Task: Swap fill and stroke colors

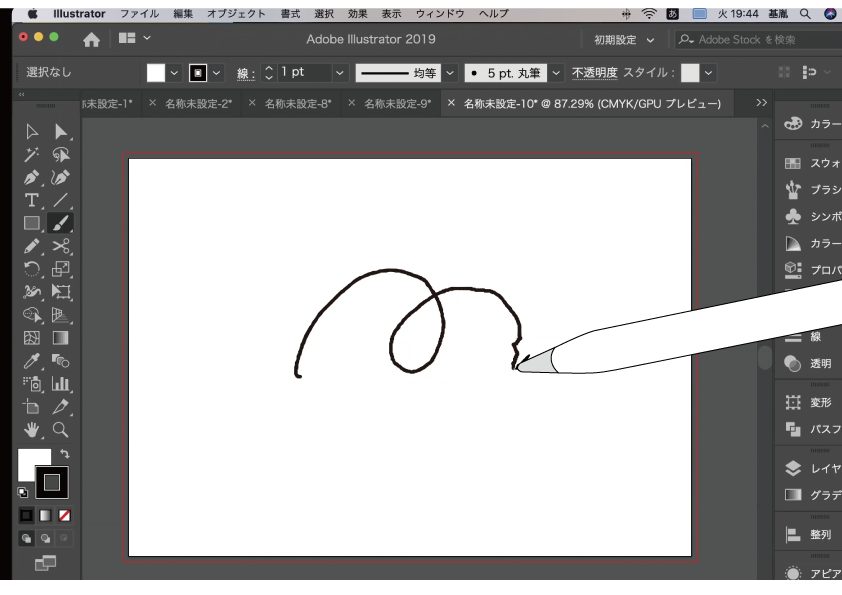Action: tap(65, 454)
